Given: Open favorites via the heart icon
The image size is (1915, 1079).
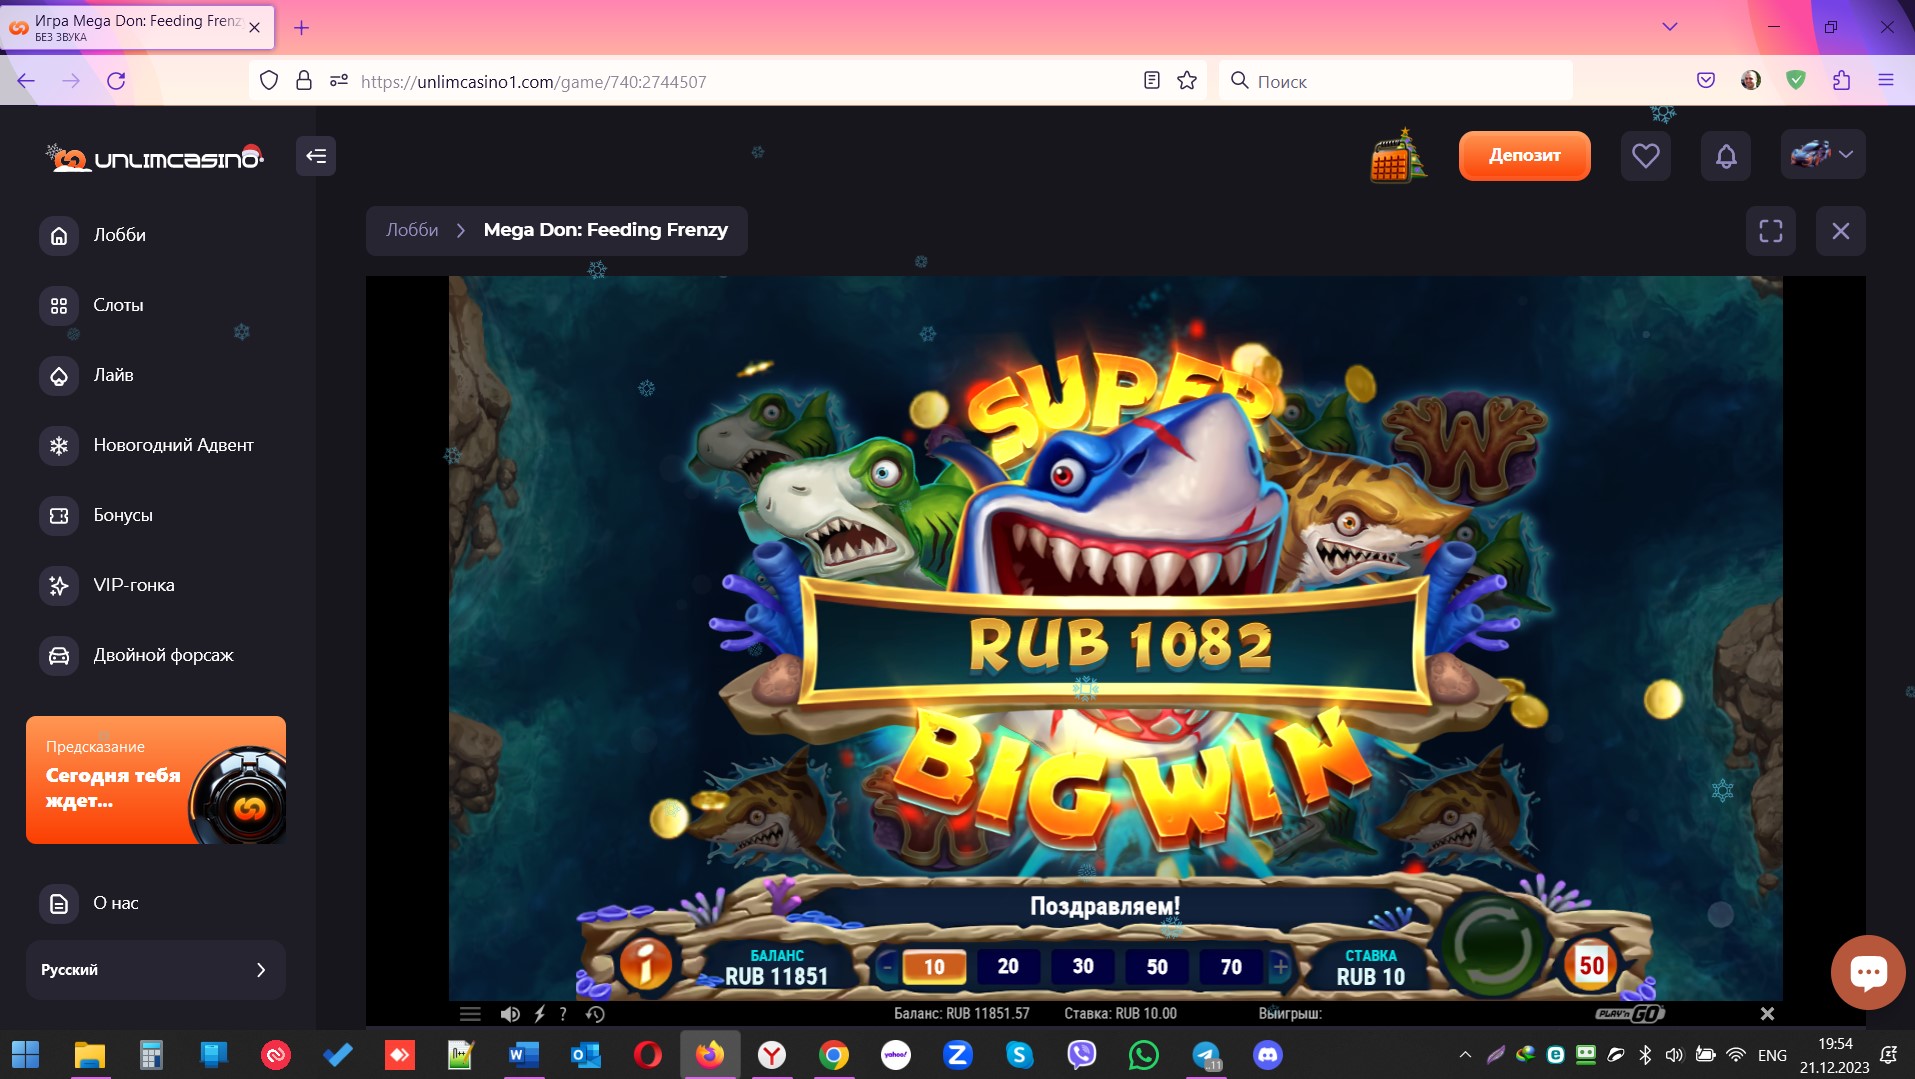Looking at the screenshot, I should point(1645,155).
